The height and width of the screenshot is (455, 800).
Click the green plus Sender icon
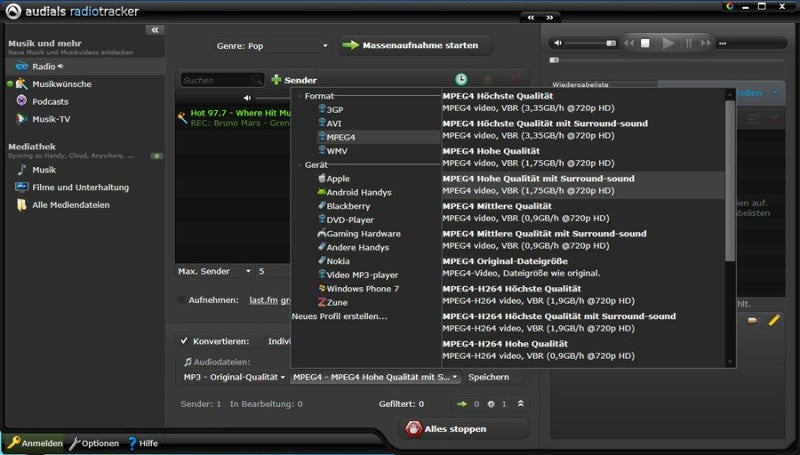(x=276, y=80)
